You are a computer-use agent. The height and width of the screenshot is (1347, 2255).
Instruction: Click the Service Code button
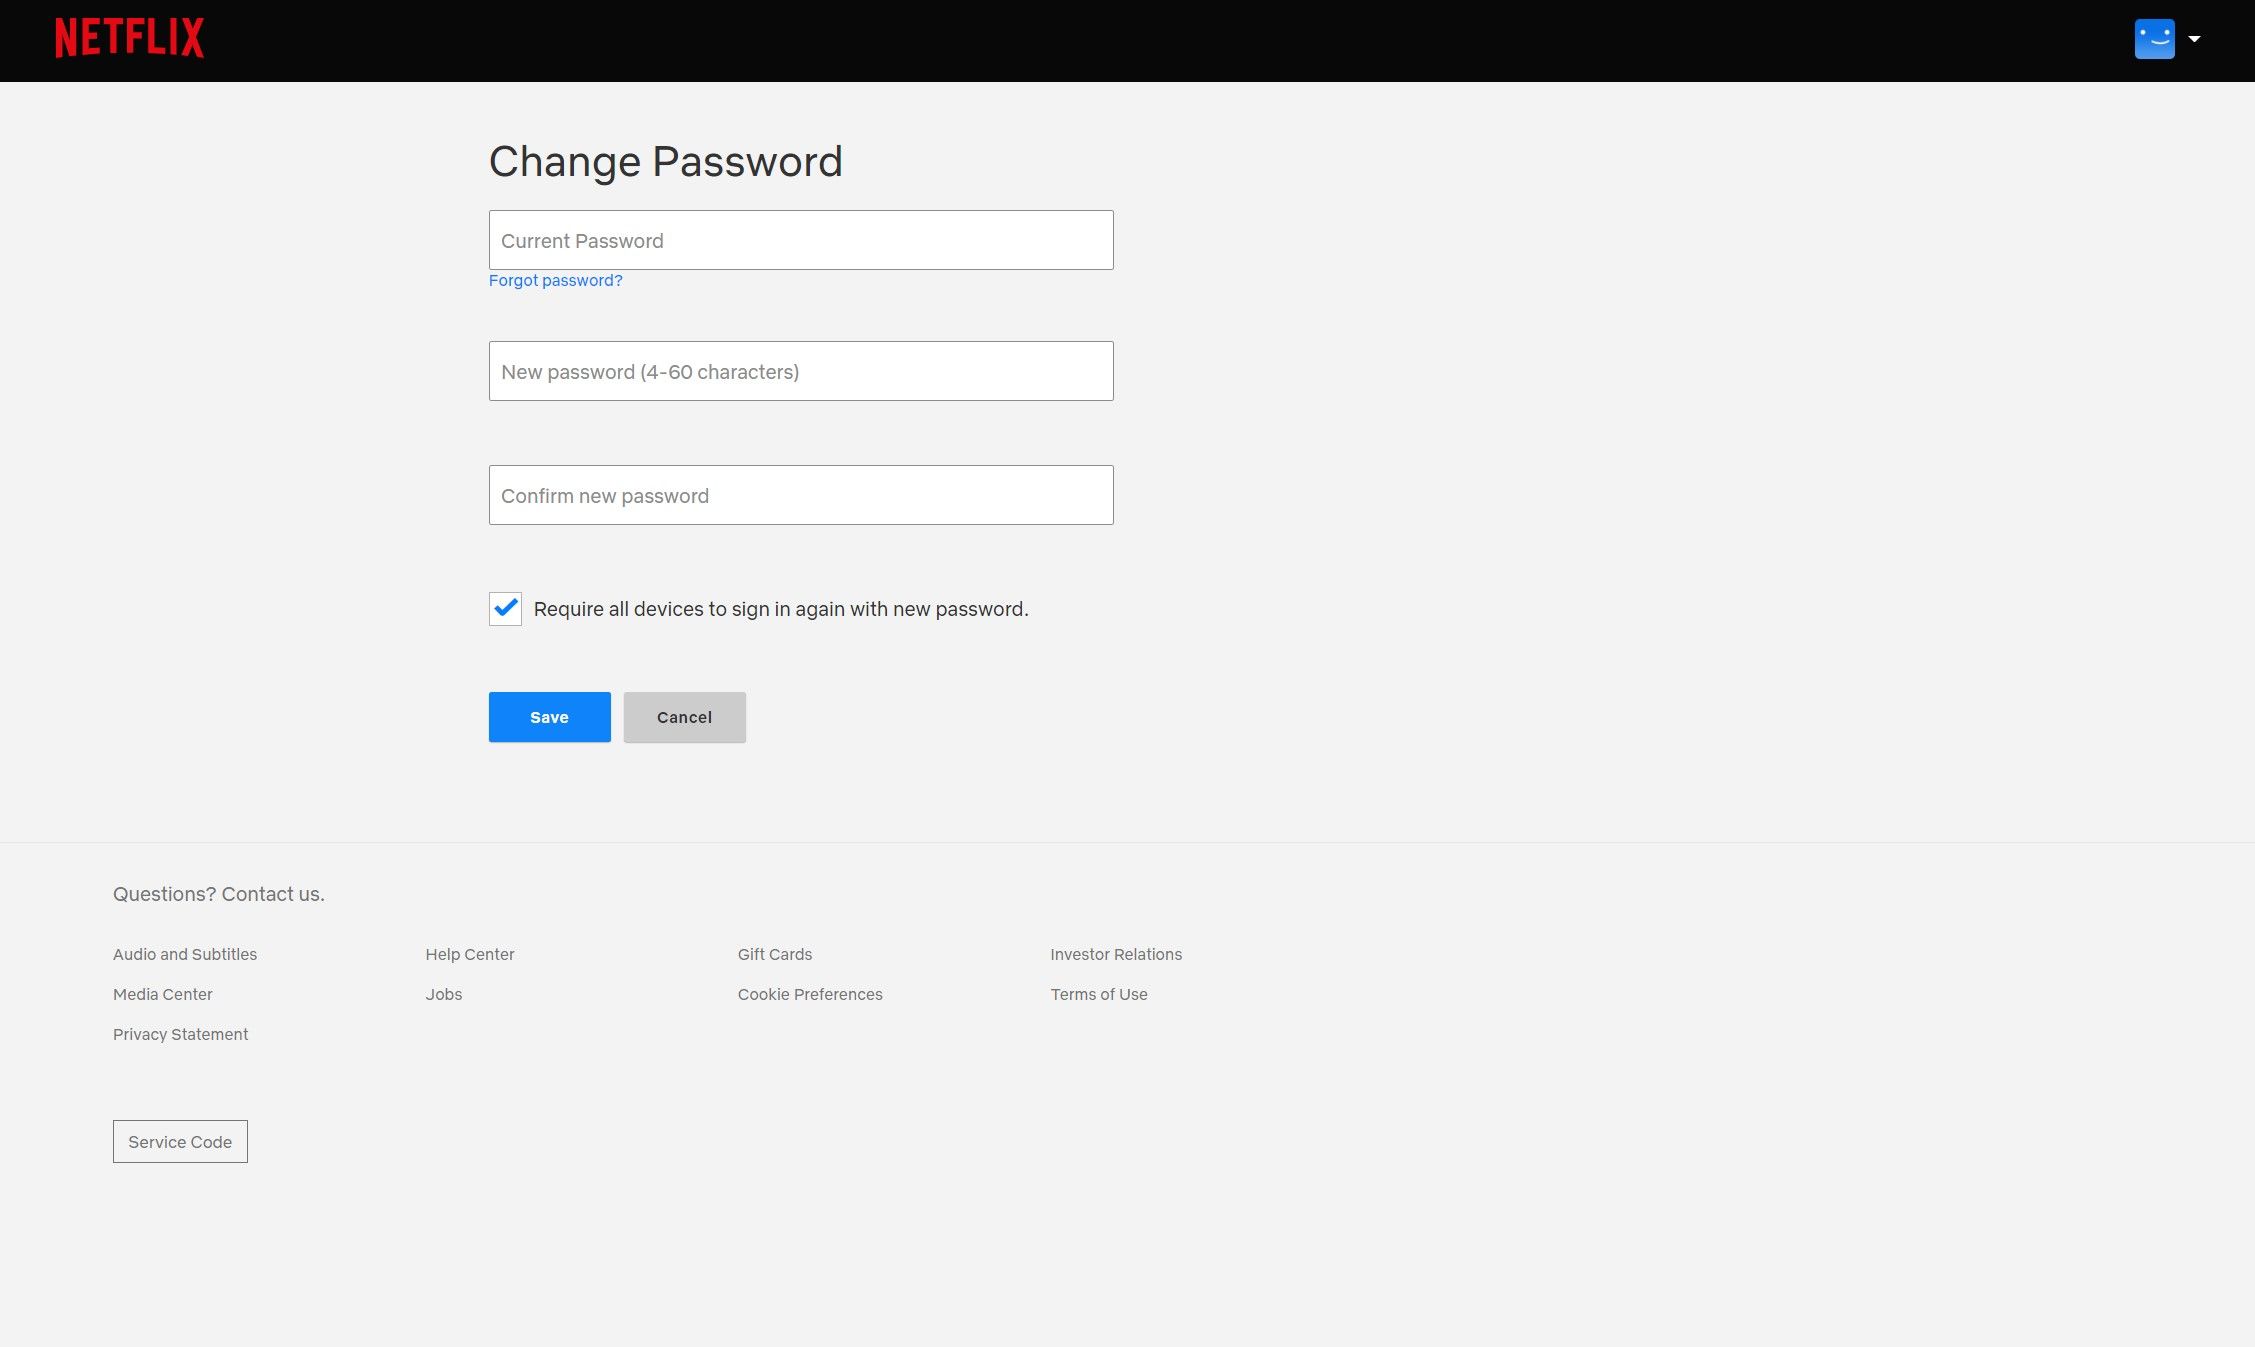(179, 1141)
